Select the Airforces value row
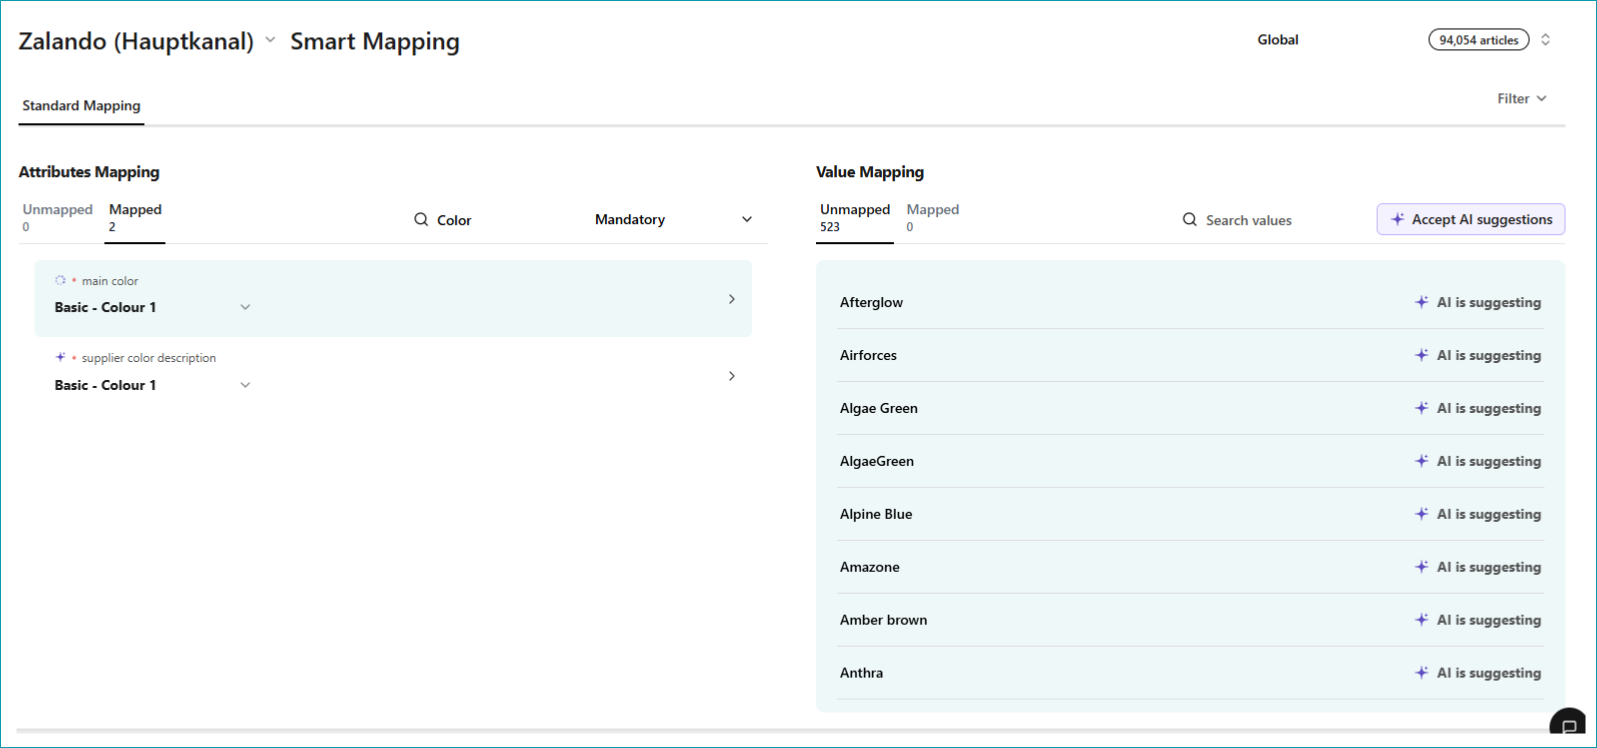The width and height of the screenshot is (1597, 748). click(1190, 355)
